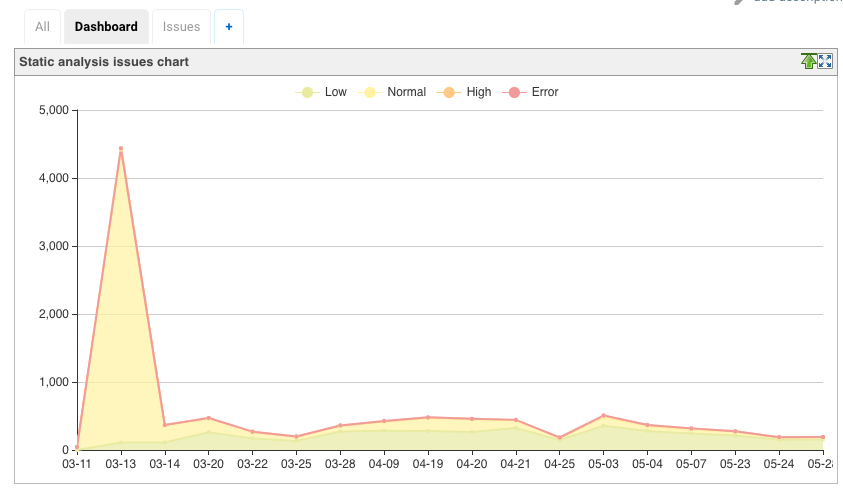Select the Dashboard tab

[x=106, y=27]
